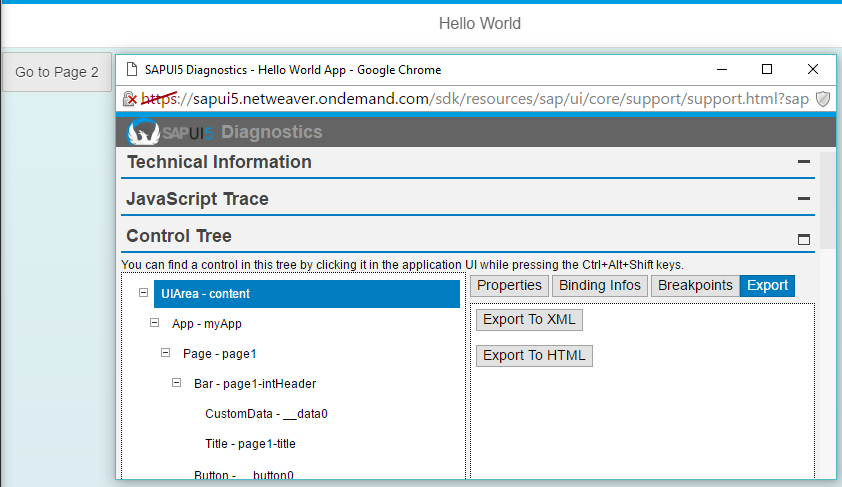The height and width of the screenshot is (487, 842).
Task: Click the URL address bar text
Action: pyautogui.click(x=475, y=99)
